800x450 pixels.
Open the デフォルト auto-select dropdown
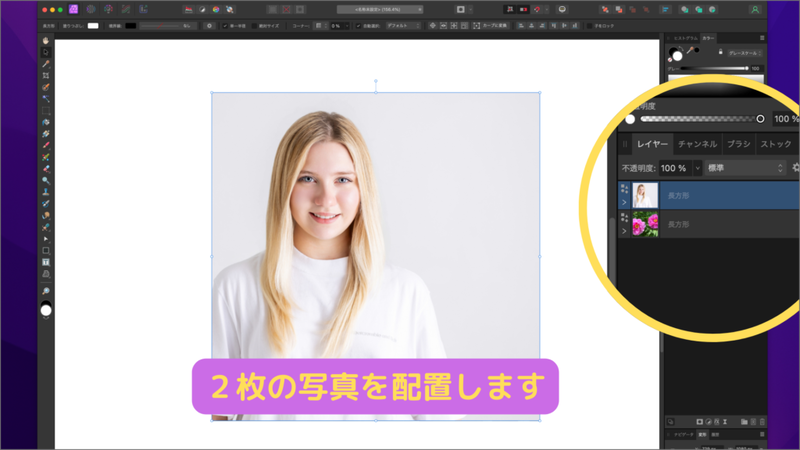pos(403,26)
